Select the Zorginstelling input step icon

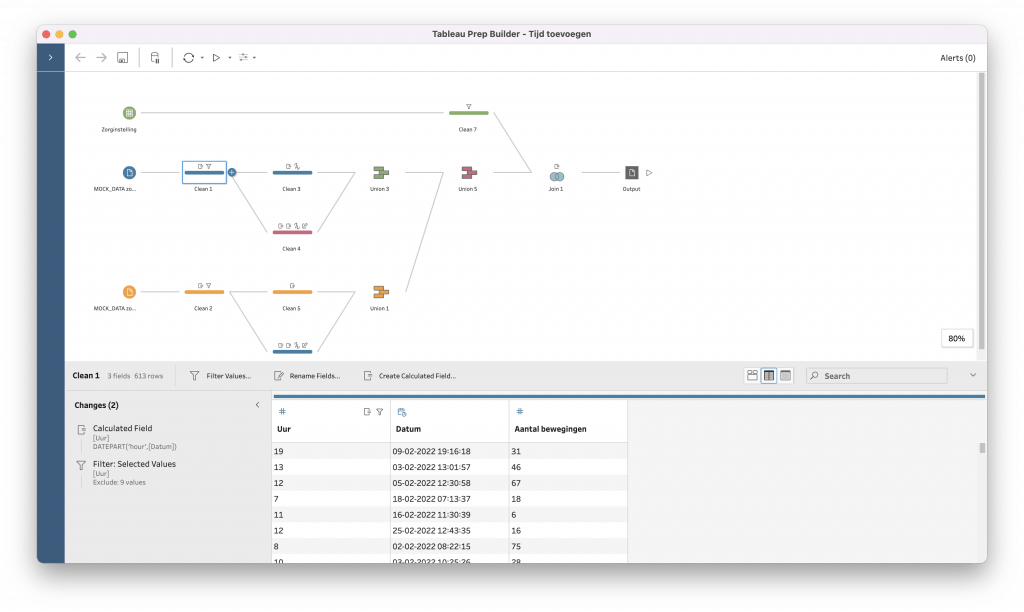click(129, 113)
